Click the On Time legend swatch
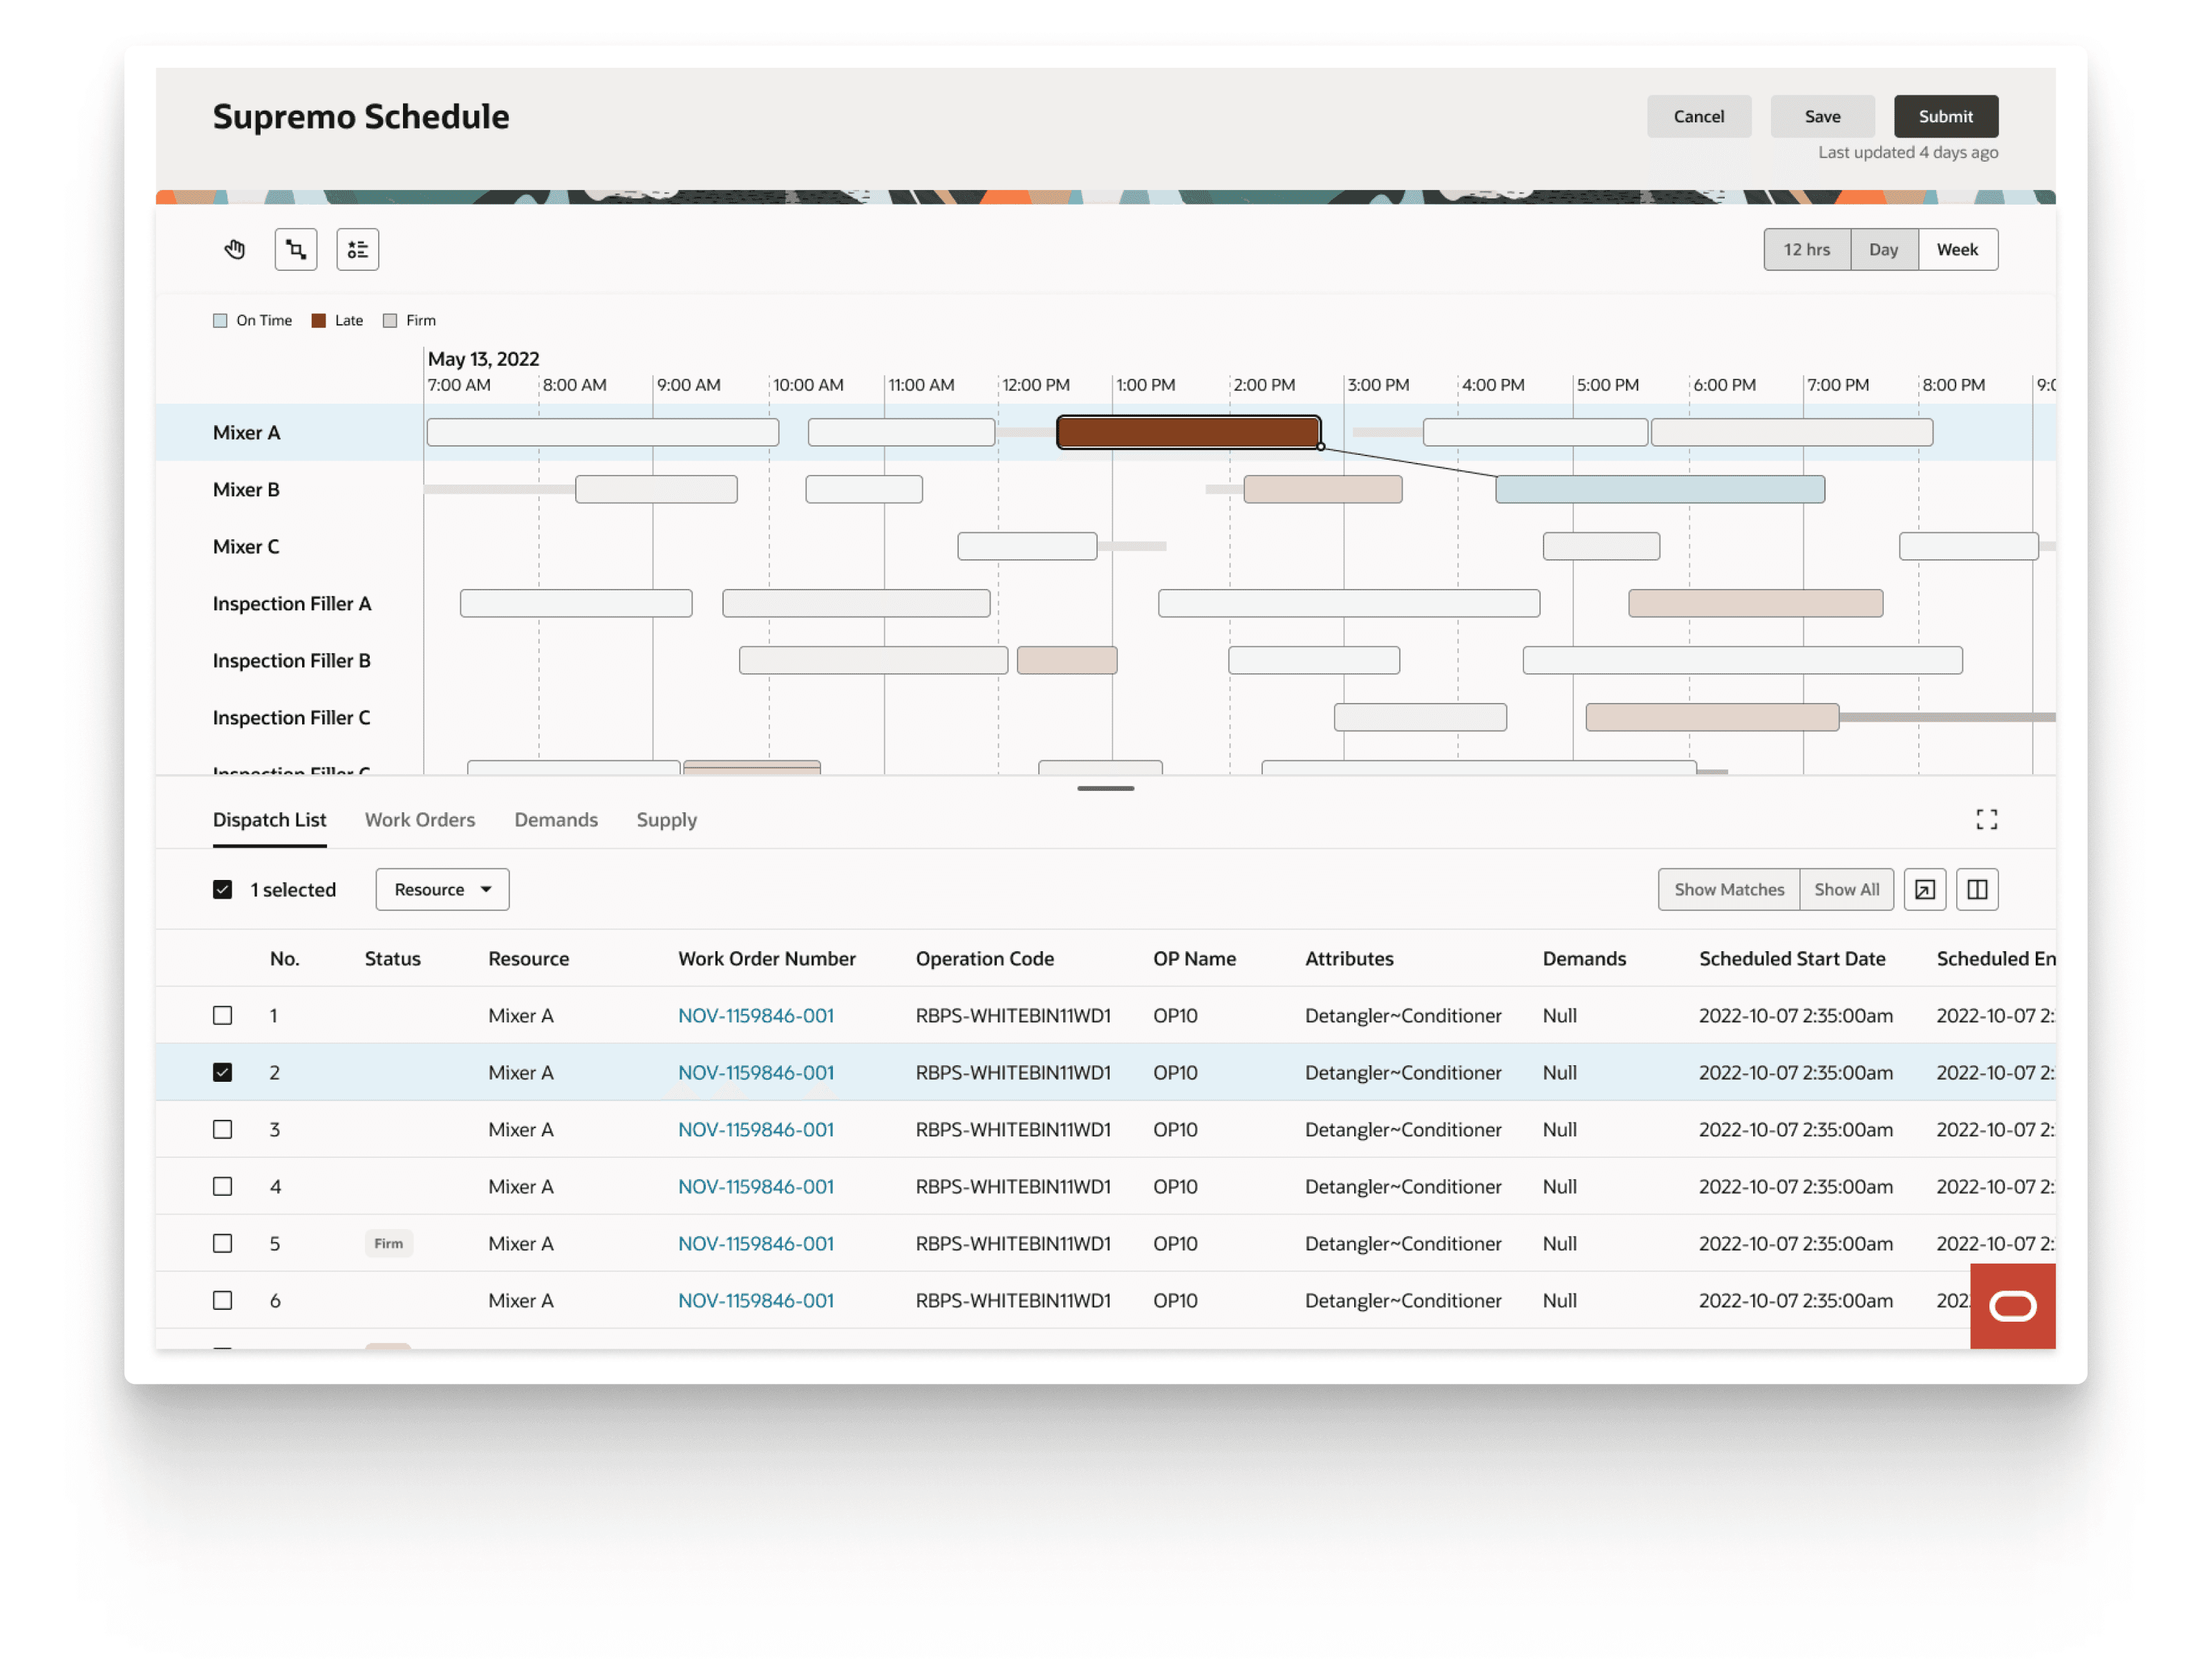The image size is (2212, 1659). [x=220, y=321]
